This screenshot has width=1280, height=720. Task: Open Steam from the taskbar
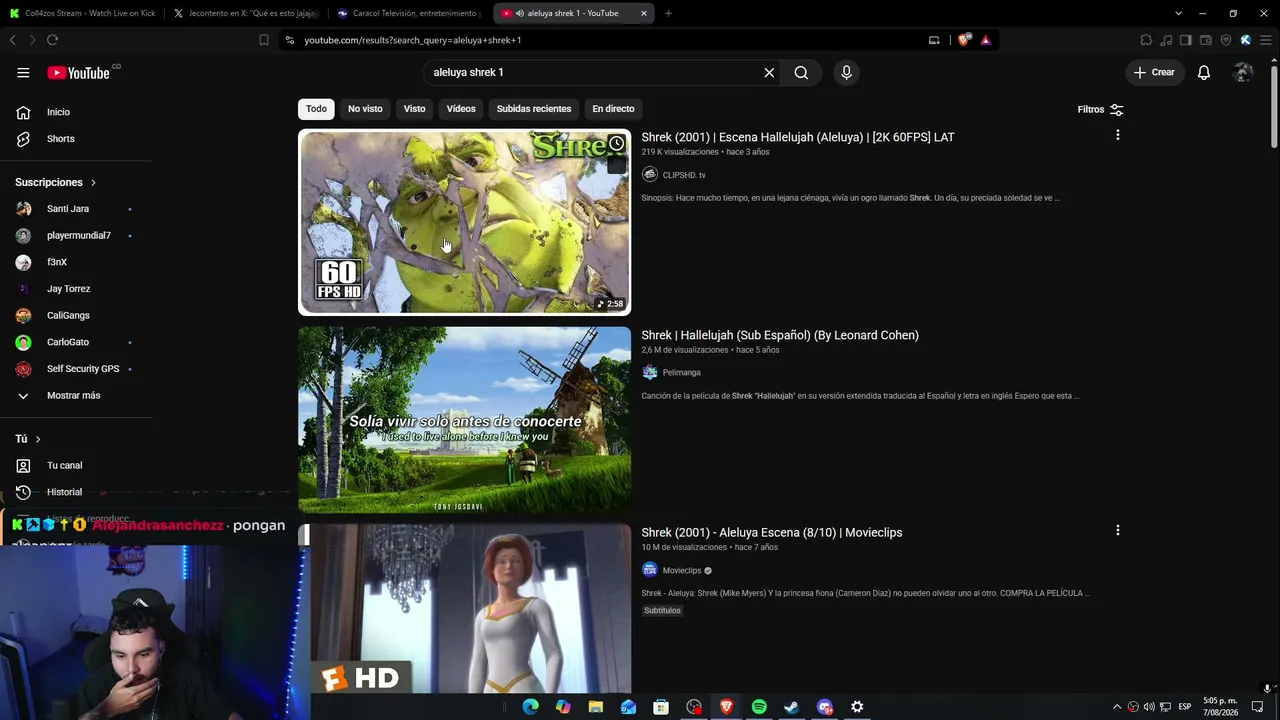click(x=791, y=707)
